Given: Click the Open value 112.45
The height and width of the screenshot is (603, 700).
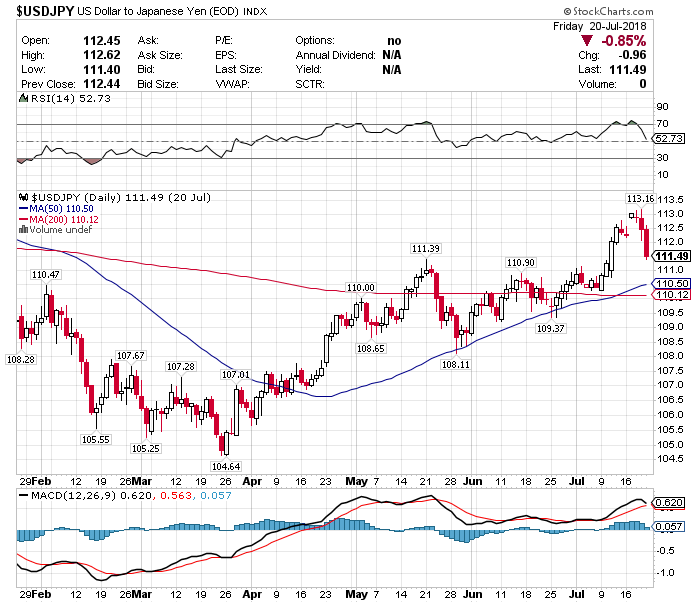Looking at the screenshot, I should (102, 41).
